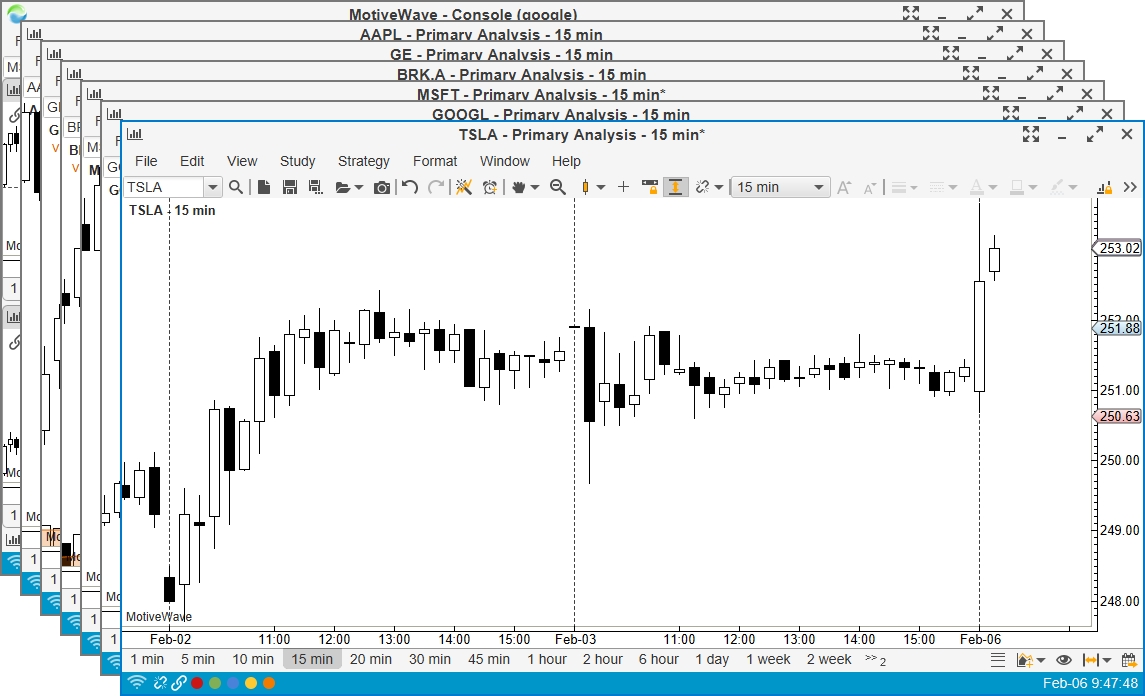Switch bar size to 1 day
1145x696 pixels.
[712, 659]
